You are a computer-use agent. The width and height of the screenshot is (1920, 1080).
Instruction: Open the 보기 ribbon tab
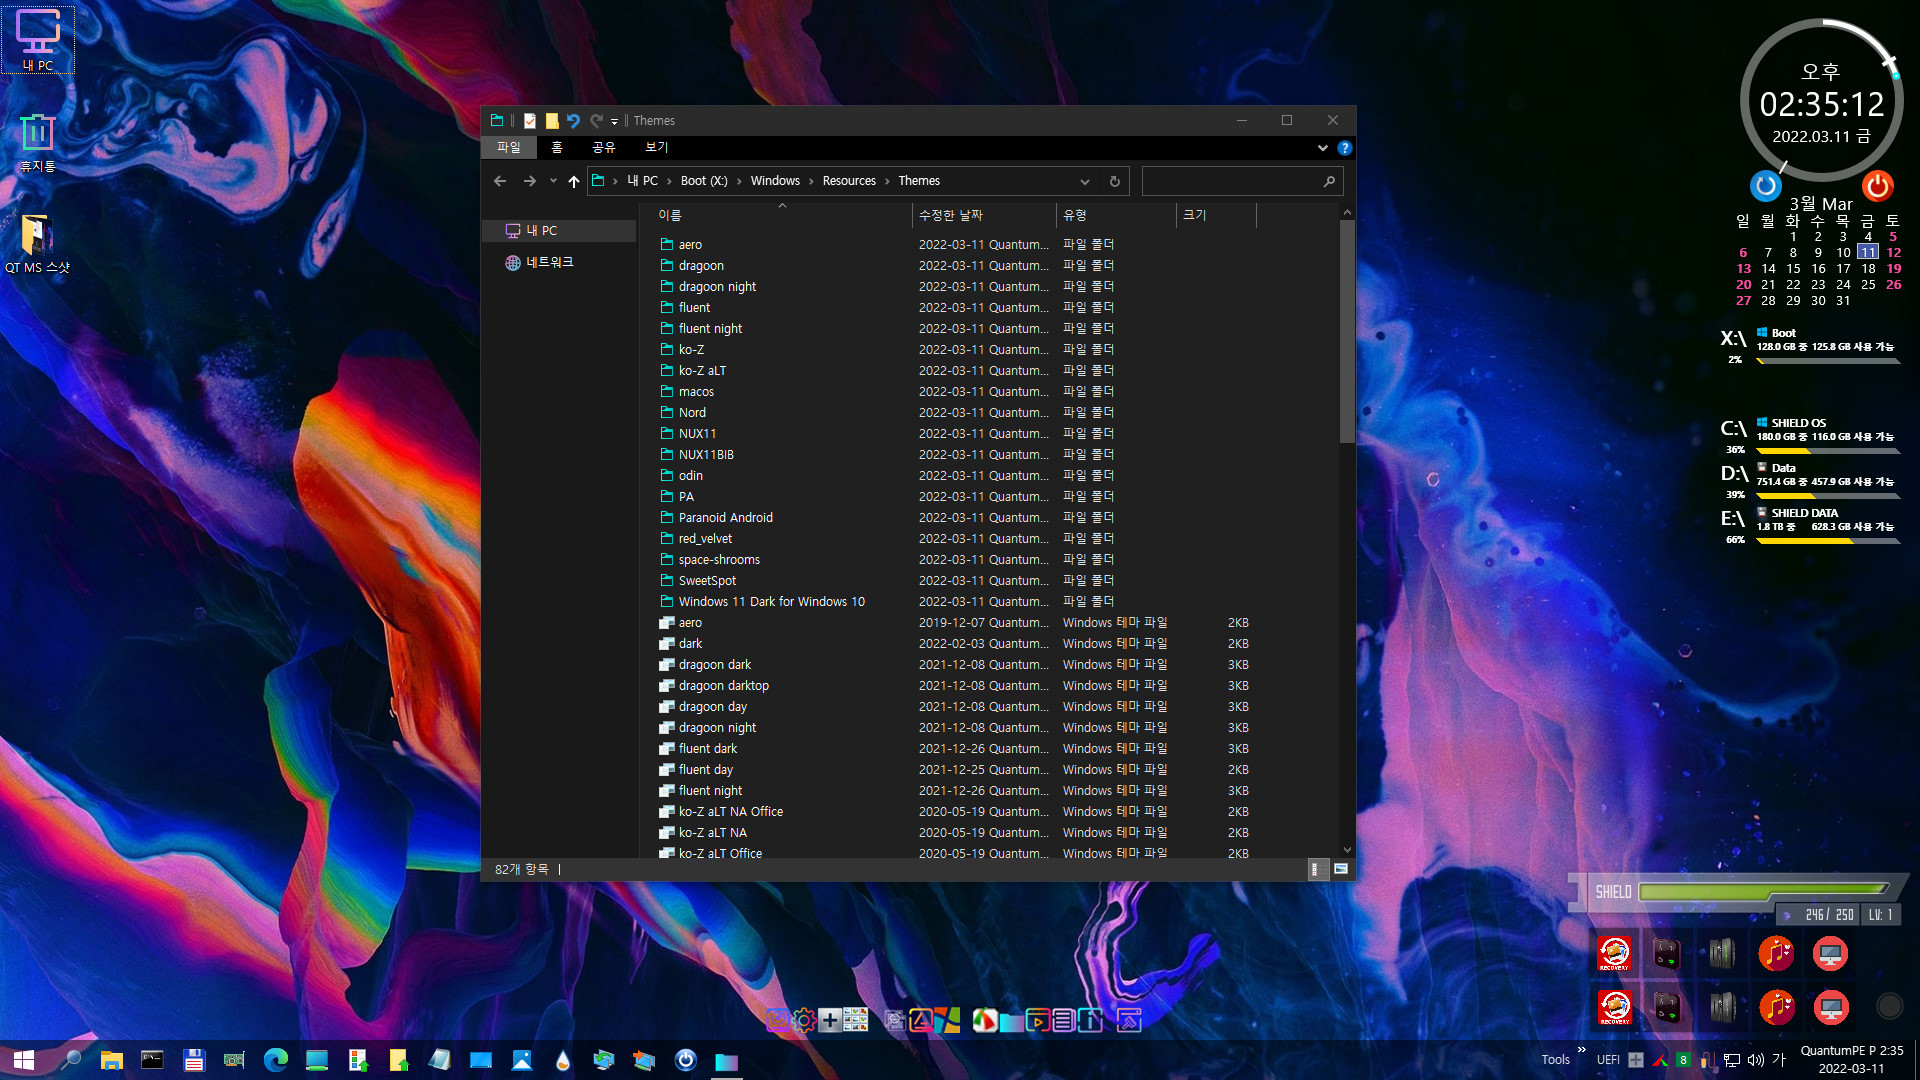pyautogui.click(x=656, y=148)
